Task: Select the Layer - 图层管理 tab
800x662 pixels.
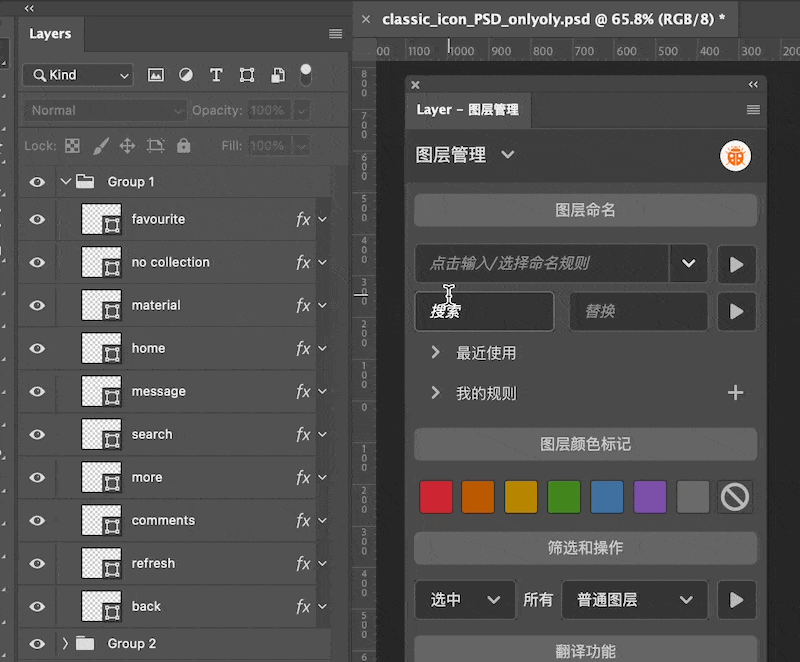Action: point(467,110)
